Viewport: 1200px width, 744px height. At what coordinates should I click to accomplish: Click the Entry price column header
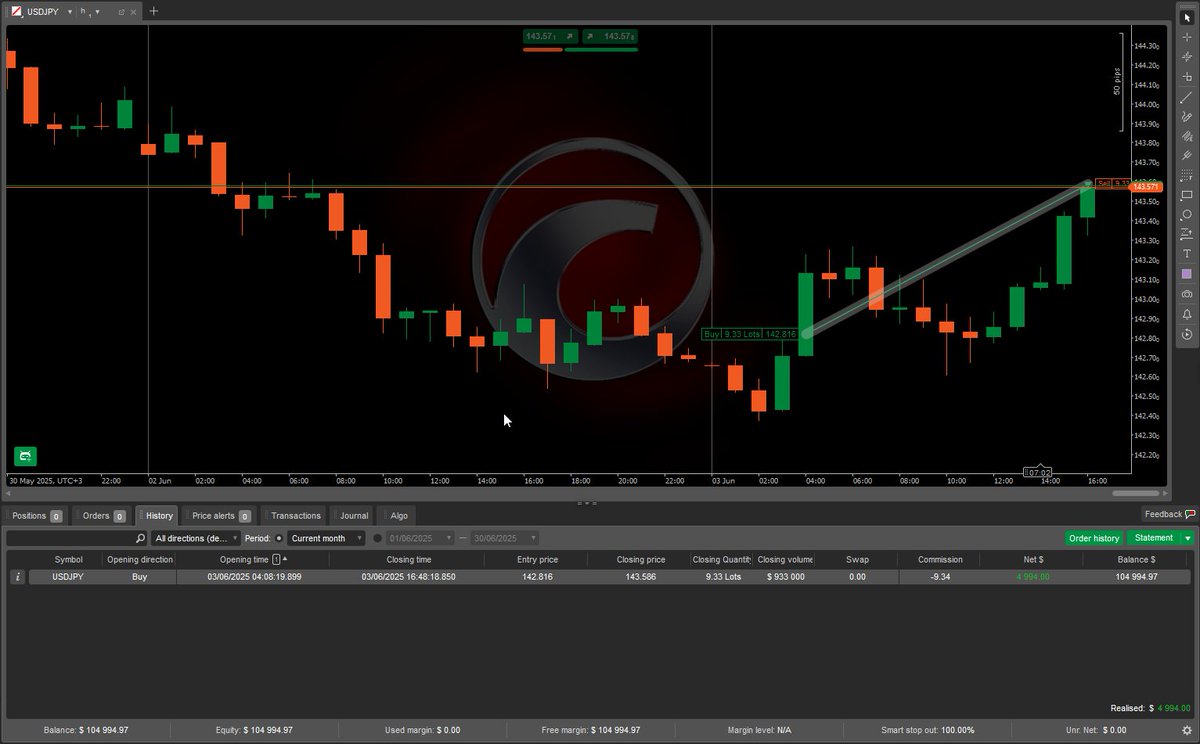click(x=538, y=560)
